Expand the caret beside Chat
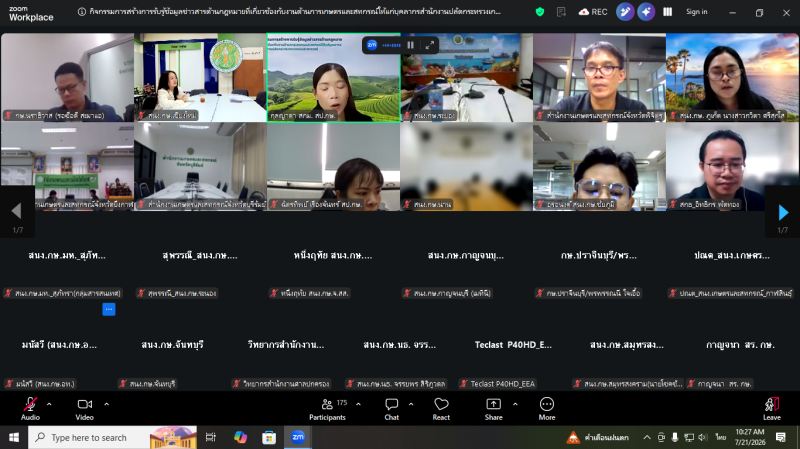Screen dimensions: 800x449 click(411, 404)
